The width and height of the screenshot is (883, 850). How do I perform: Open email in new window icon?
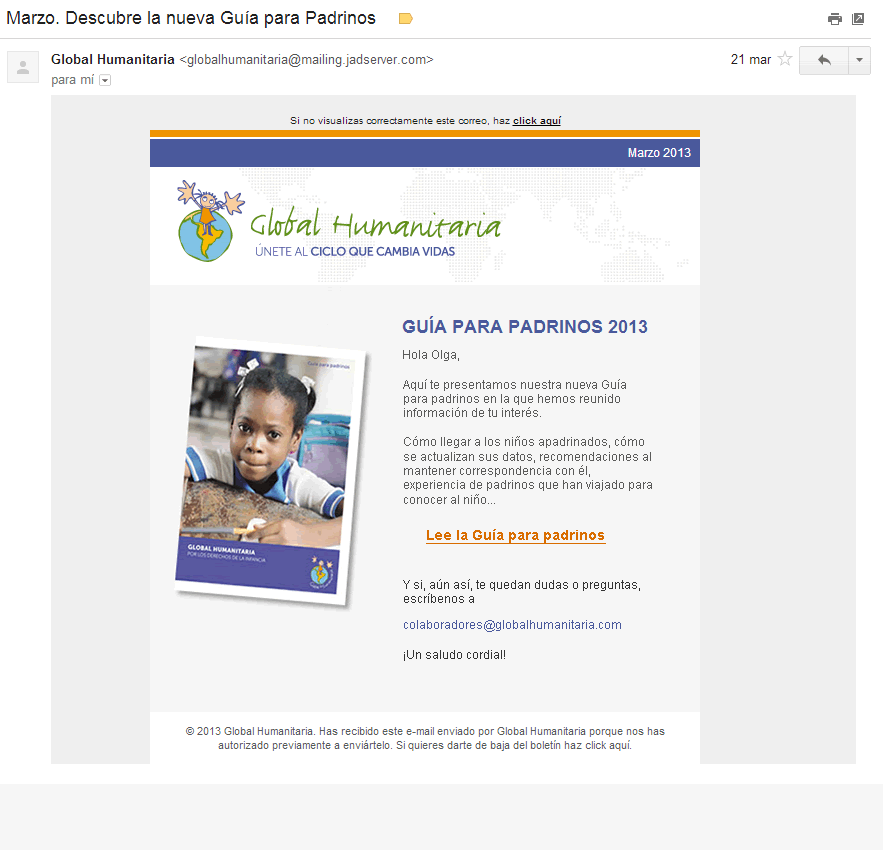point(858,19)
